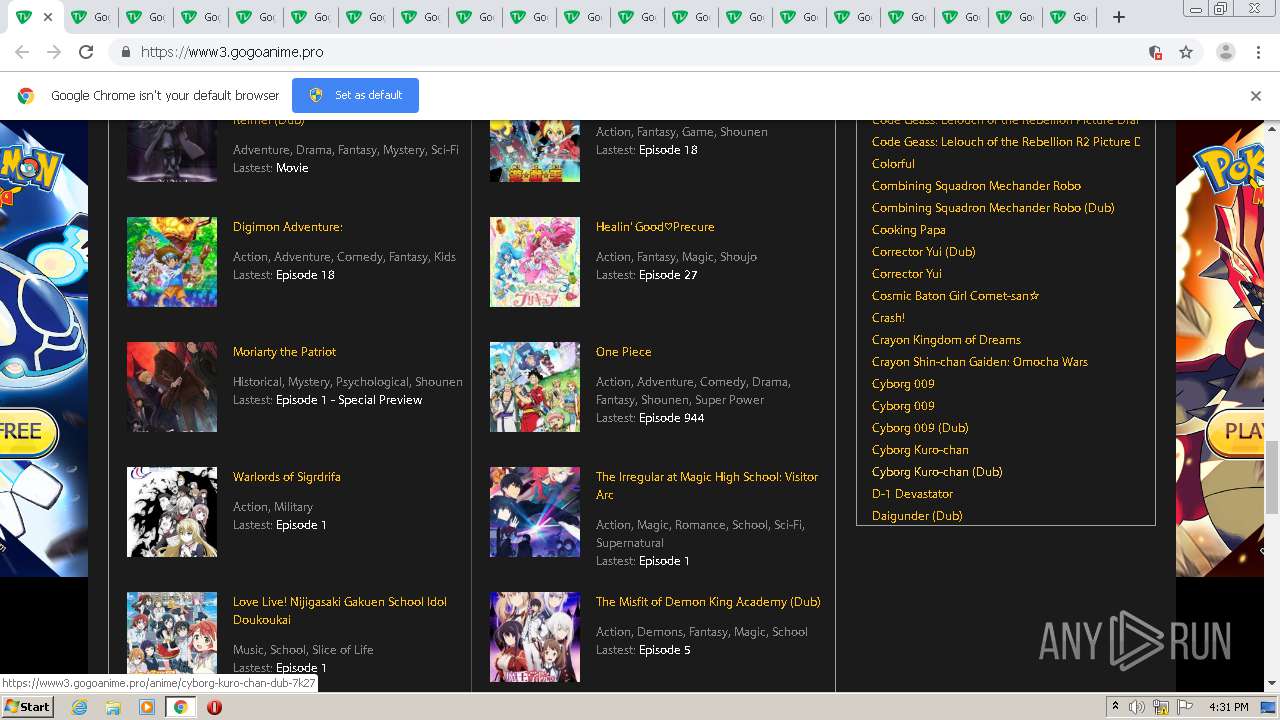Viewport: 1280px width, 720px height.
Task: Select Combining Squadron Mechander Robo (Dub)
Action: (x=993, y=208)
